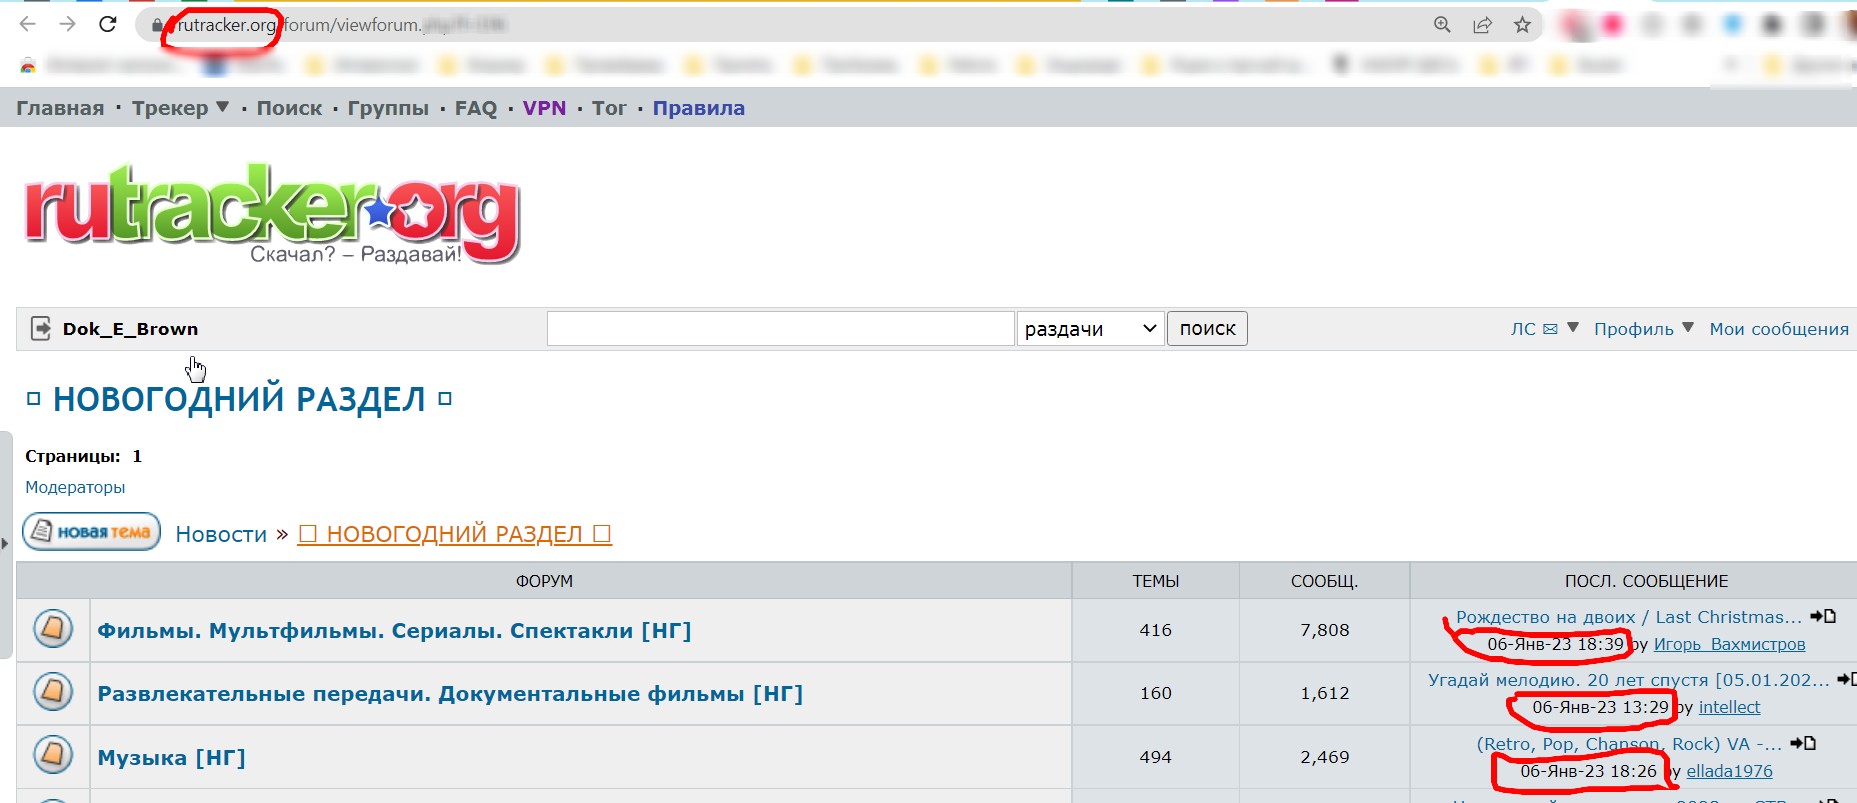Open the Dok_E_Brown username link

(130, 329)
